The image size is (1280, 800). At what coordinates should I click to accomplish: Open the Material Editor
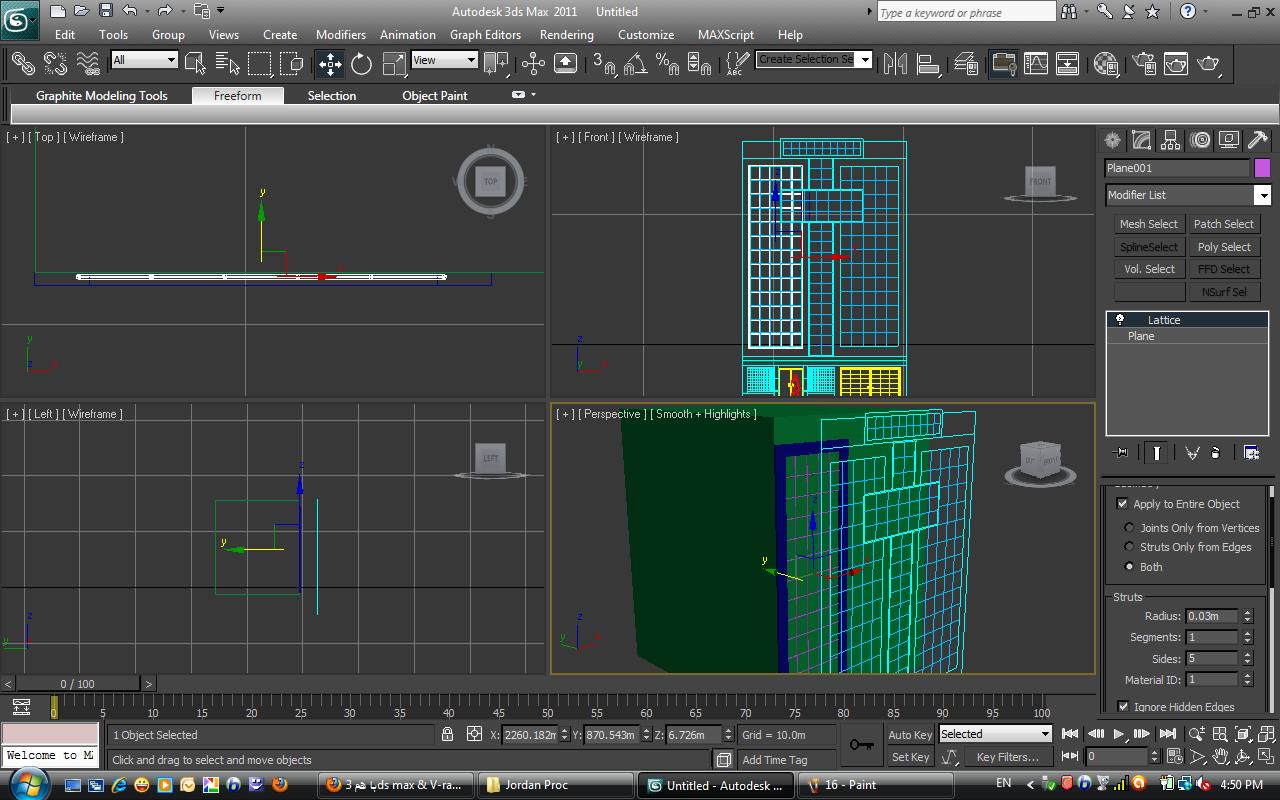1106,64
